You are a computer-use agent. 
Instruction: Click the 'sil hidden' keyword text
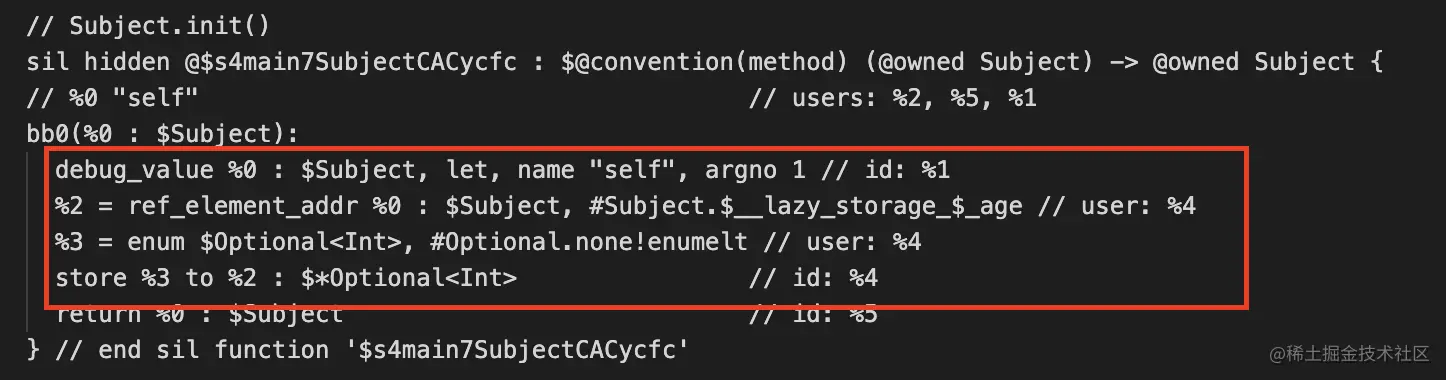click(98, 62)
